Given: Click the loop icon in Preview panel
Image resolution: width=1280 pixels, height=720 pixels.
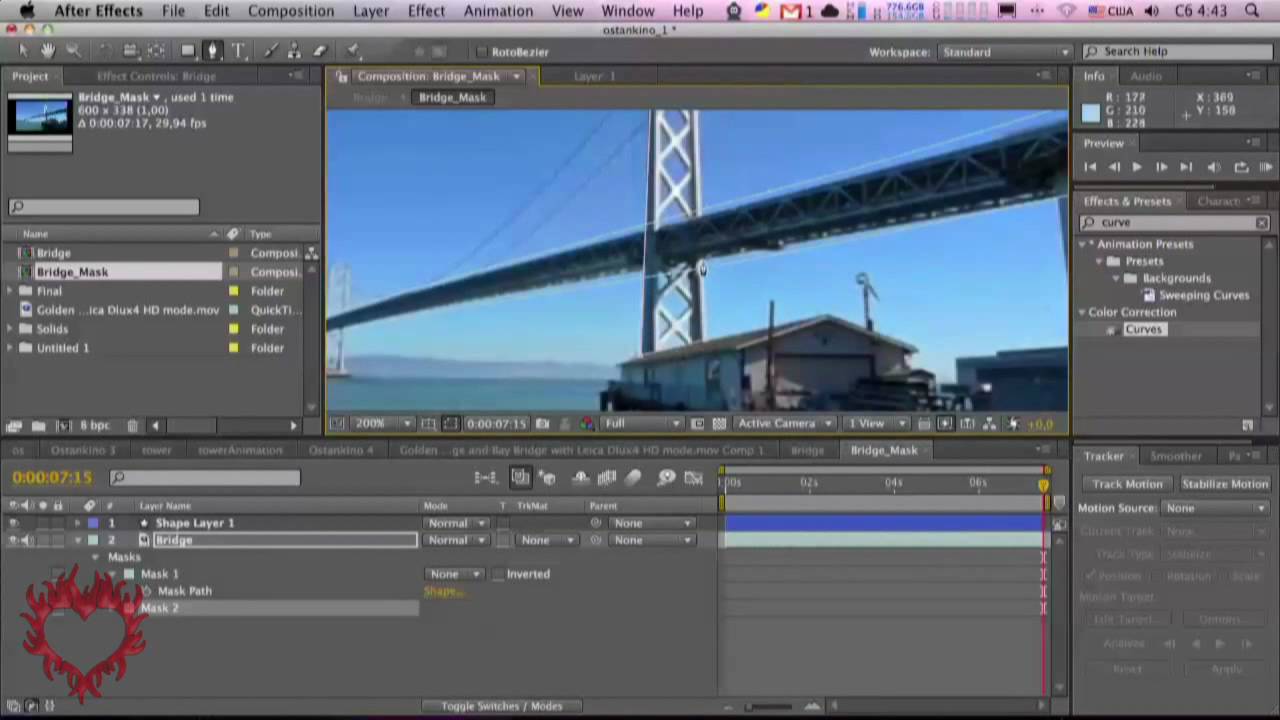Looking at the screenshot, I should point(1241,167).
